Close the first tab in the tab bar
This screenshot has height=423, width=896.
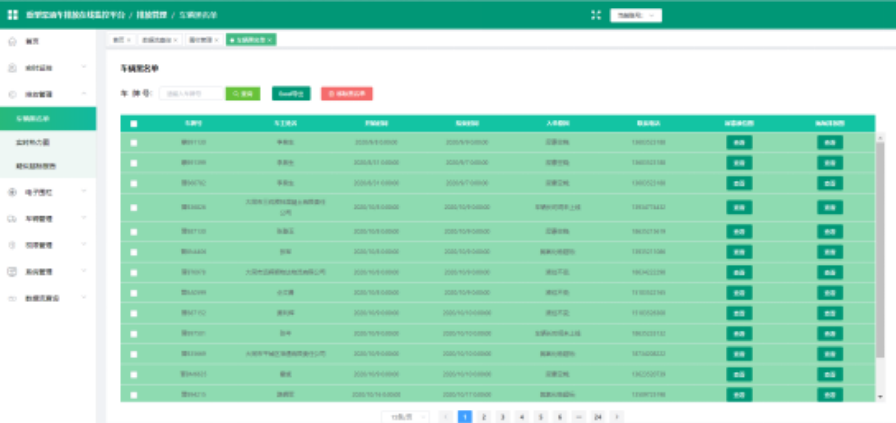tap(130, 40)
